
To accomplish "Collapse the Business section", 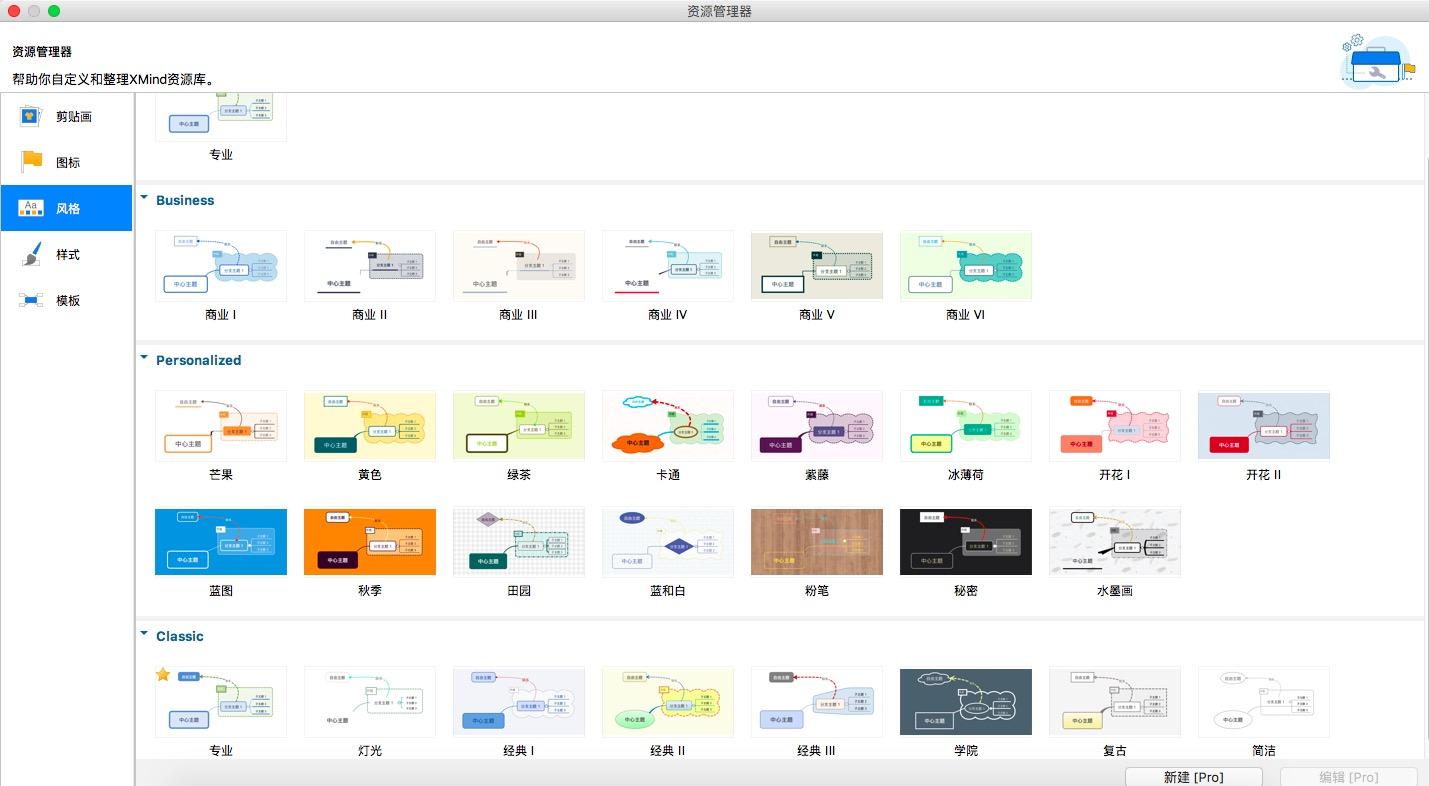I will (x=144, y=198).
